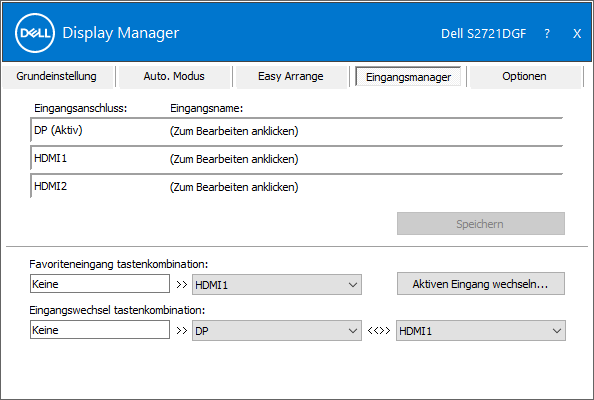
Task: Click the DP (Aktiv) port label
Action: [x=58, y=130]
